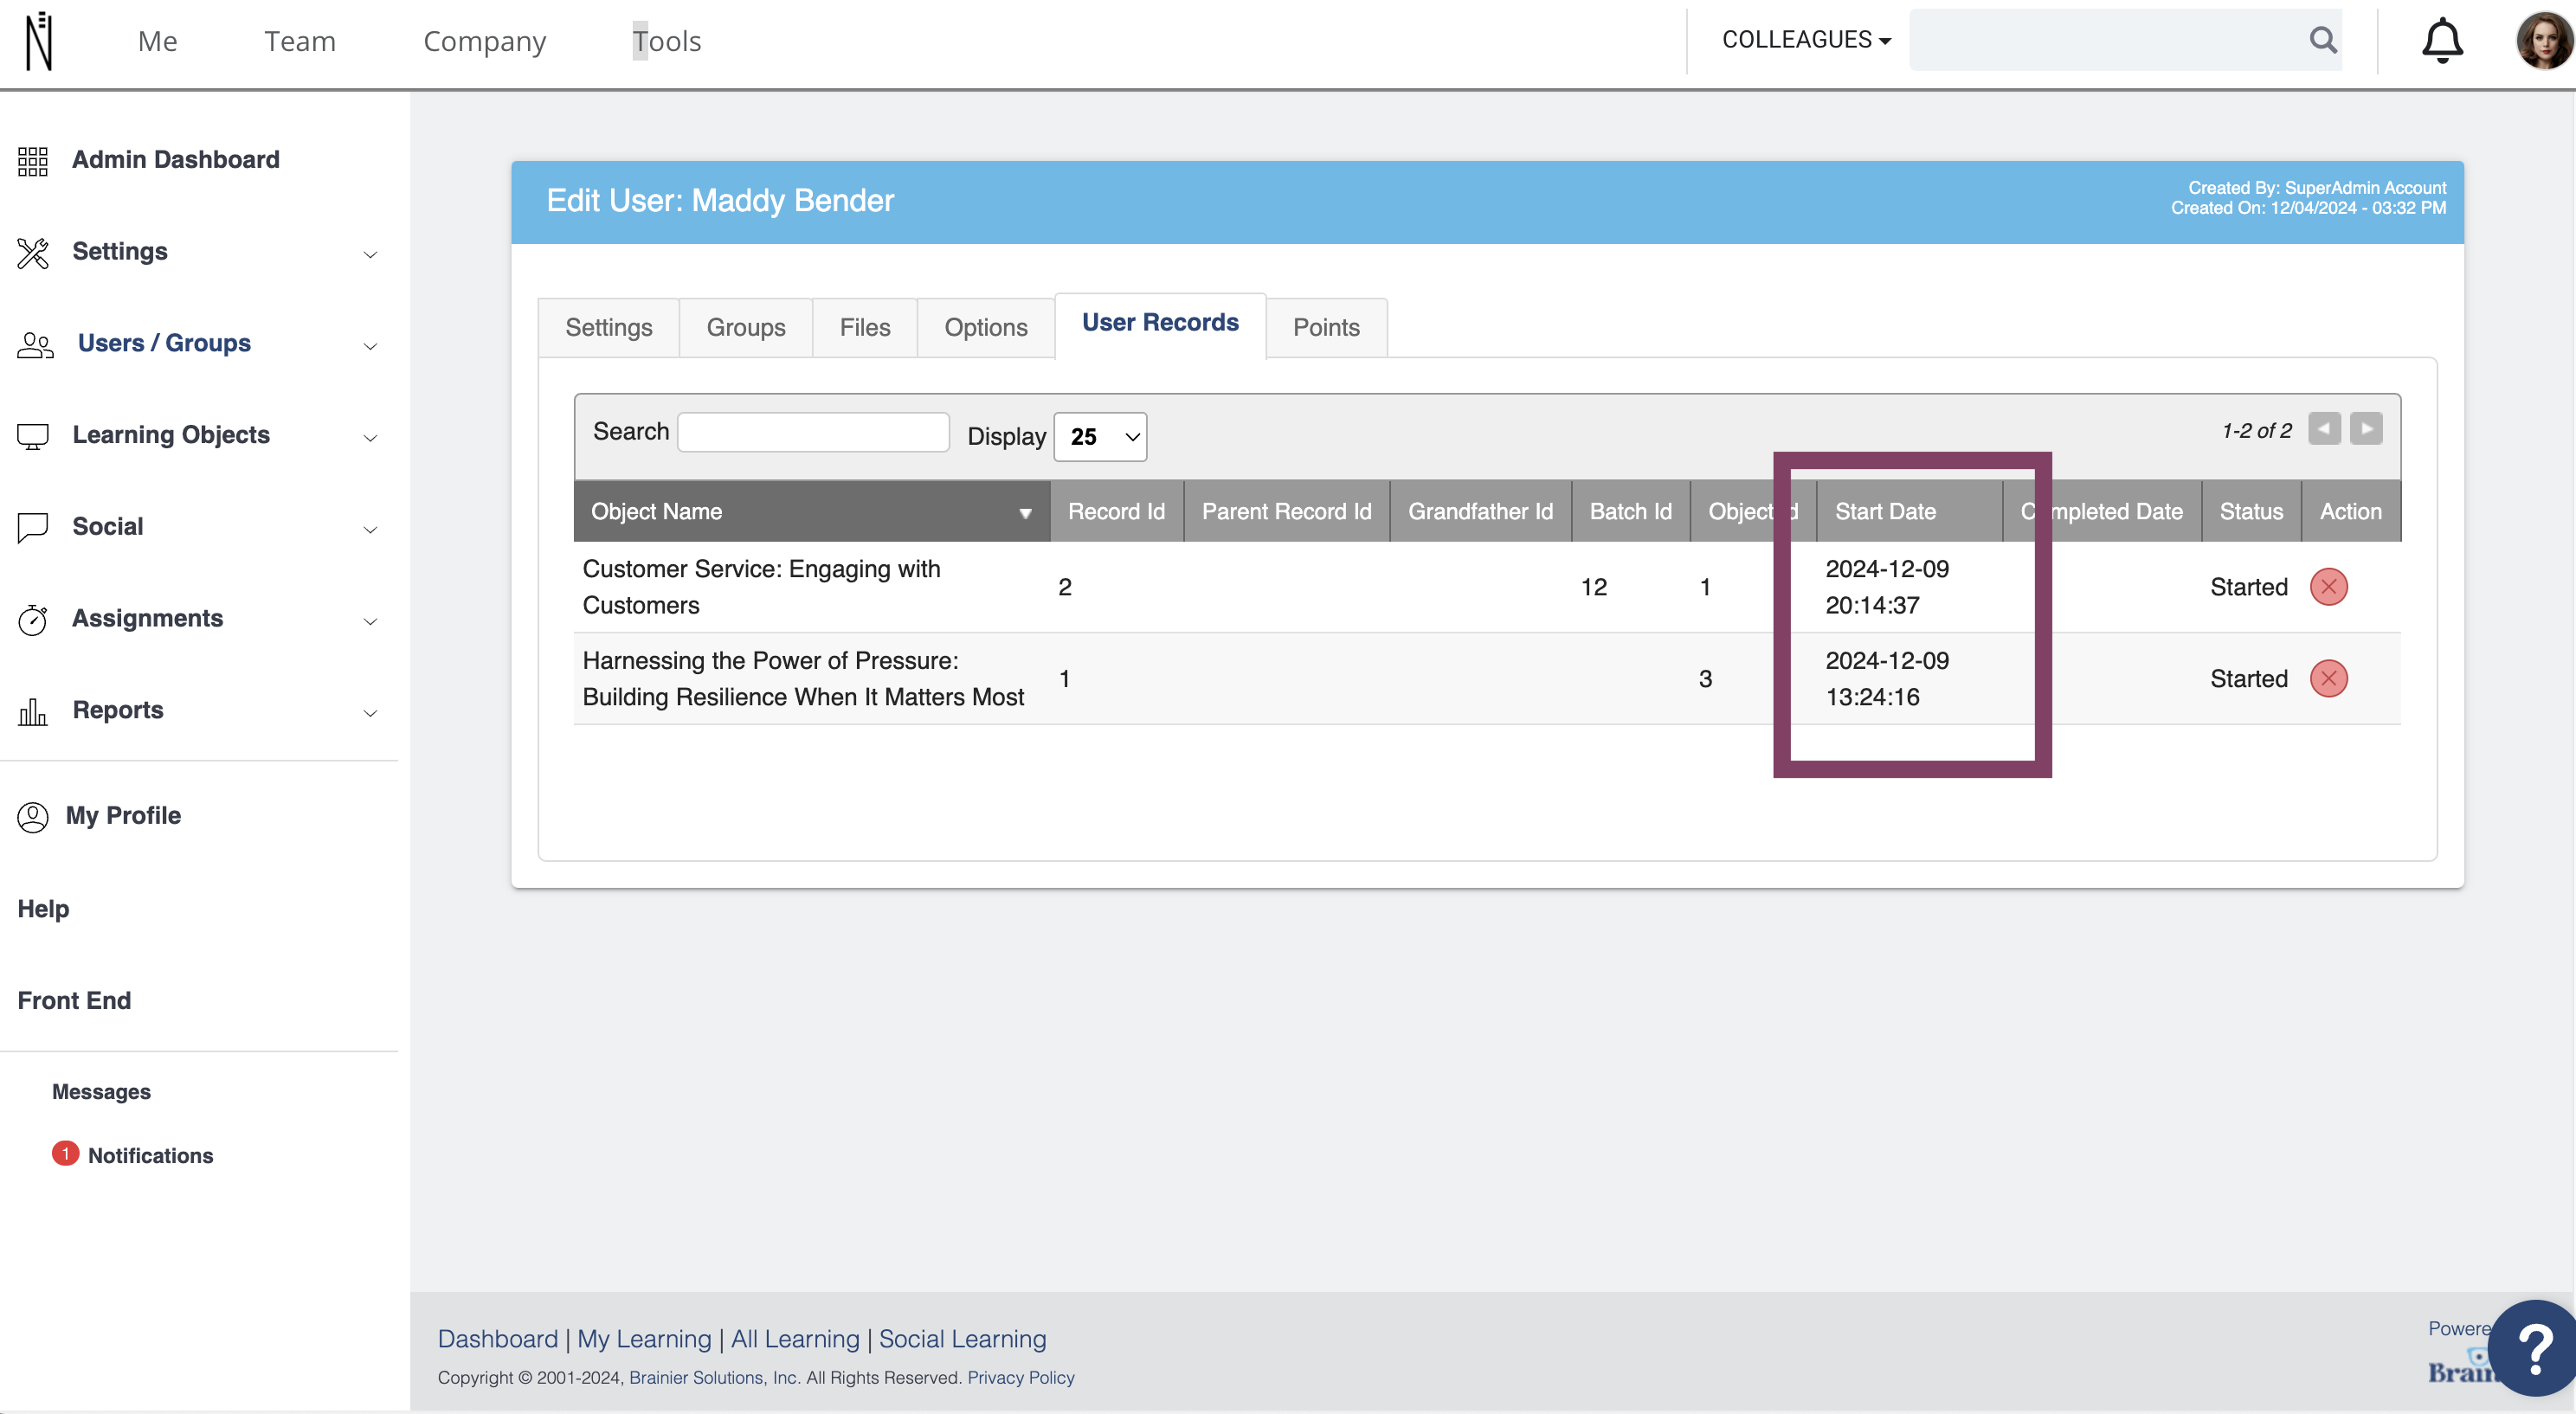Sort by Batch Id column header
2576x1414 pixels.
[1630, 512]
